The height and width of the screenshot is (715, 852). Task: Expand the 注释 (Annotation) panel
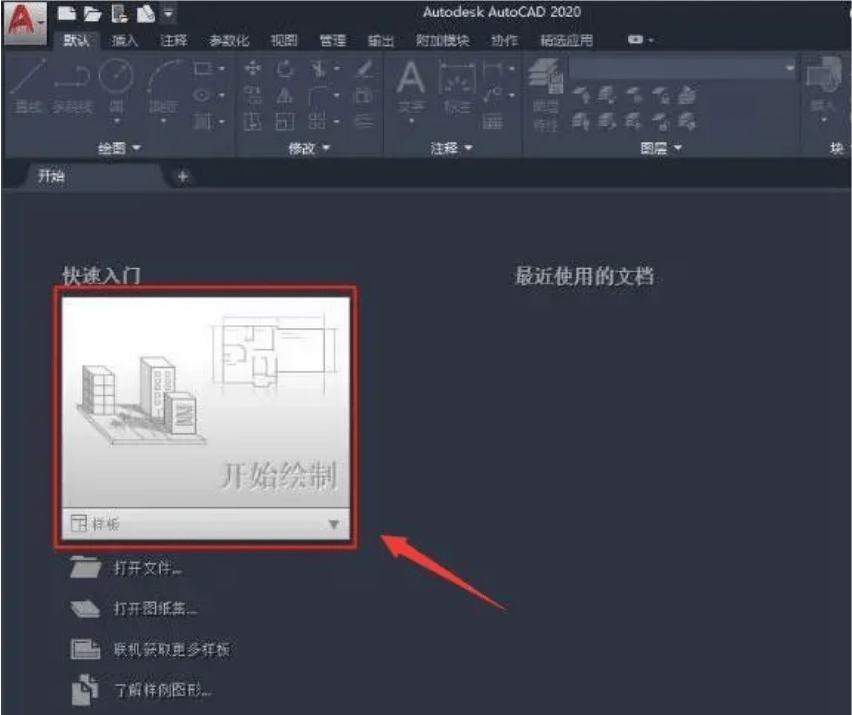pos(451,147)
